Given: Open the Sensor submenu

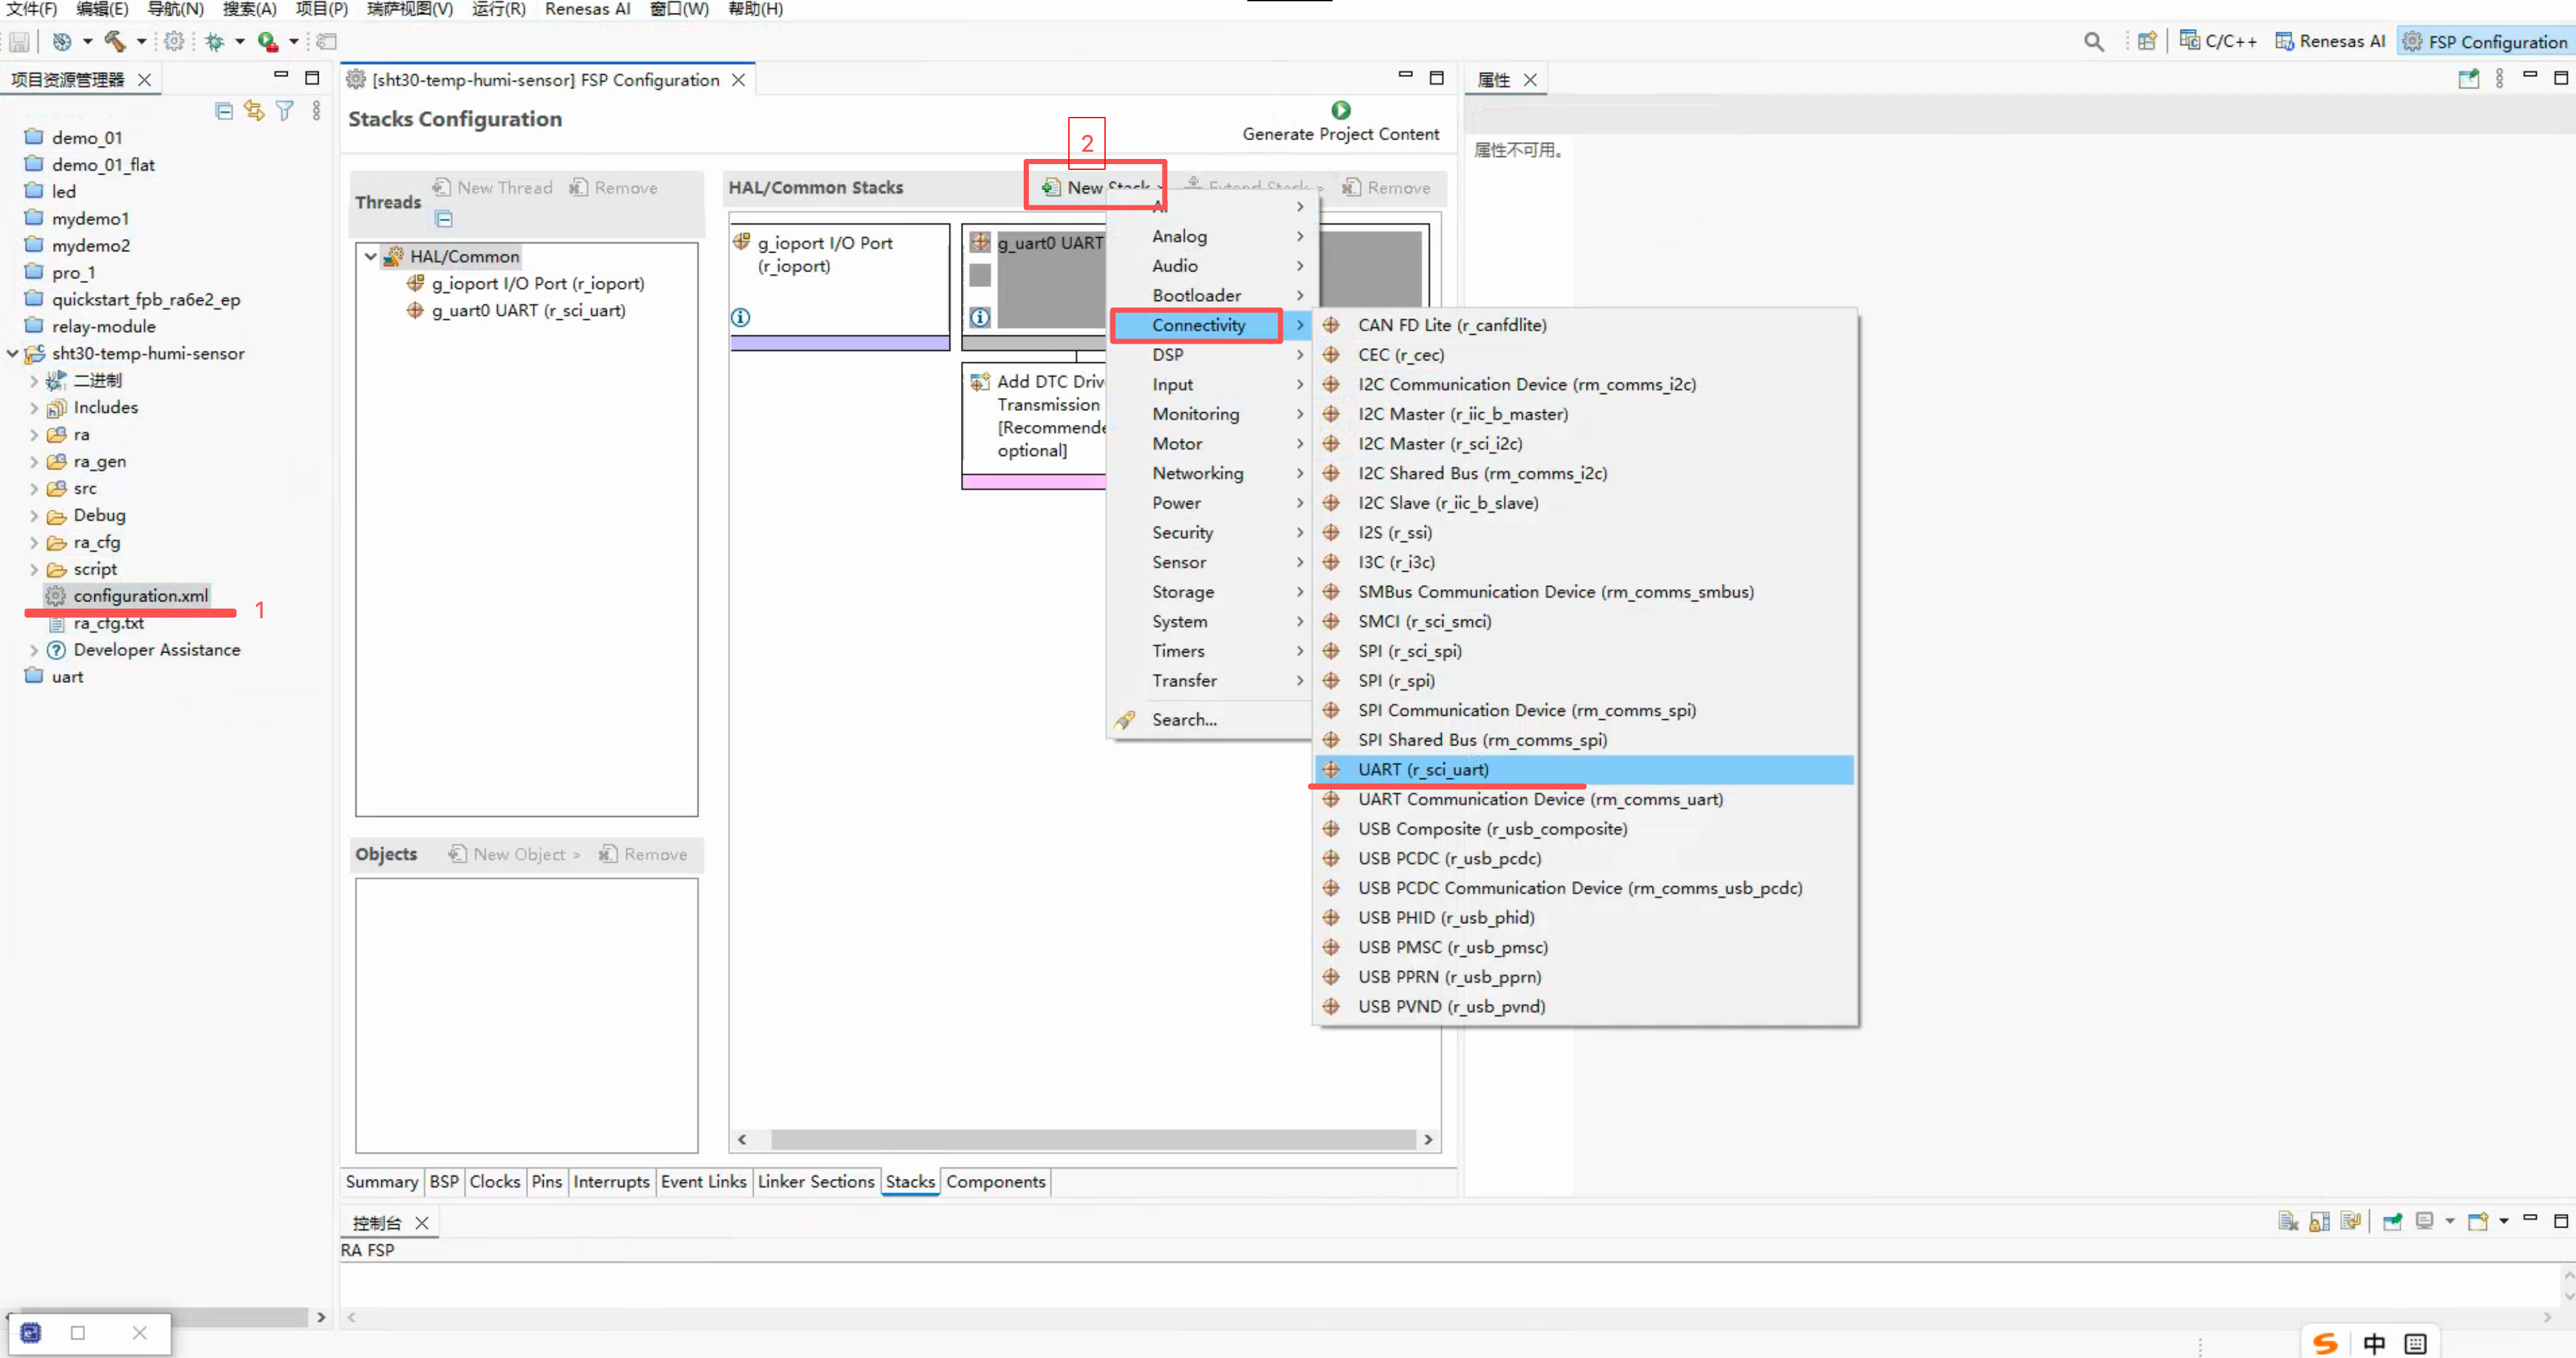Looking at the screenshot, I should tap(1210, 562).
